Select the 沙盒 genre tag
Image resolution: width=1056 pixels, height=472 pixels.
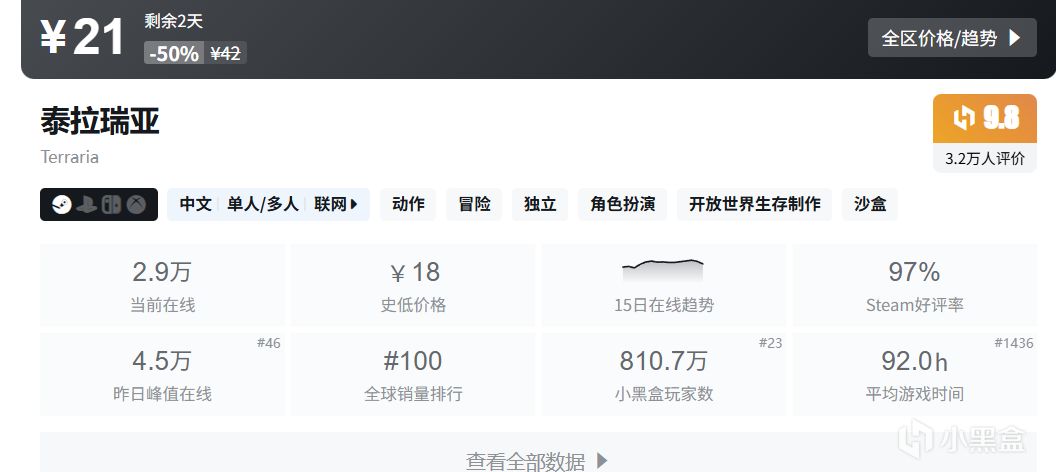tap(869, 205)
